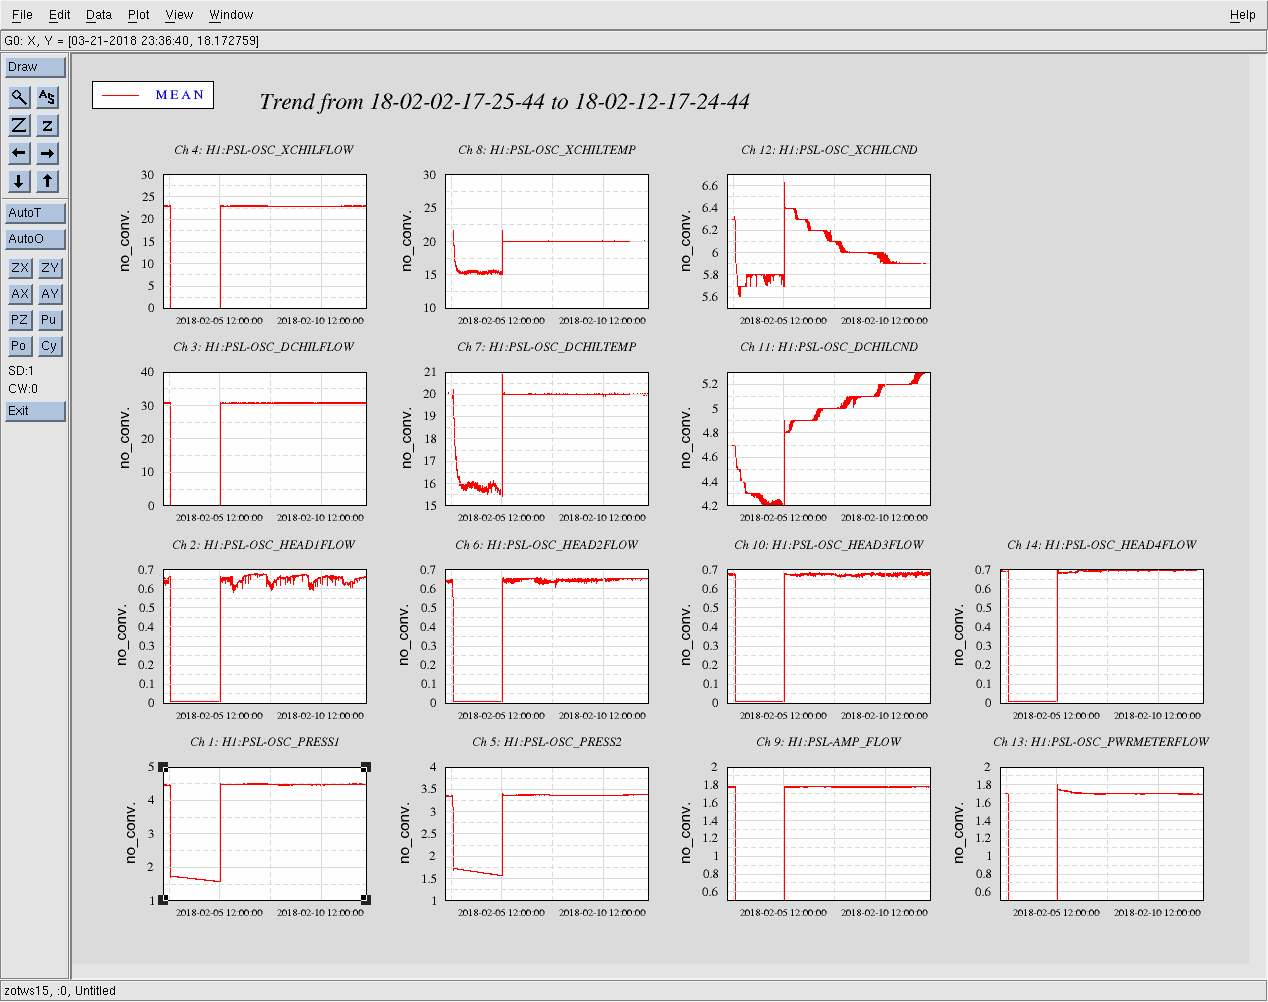Select the Ch 6 HEAD2FLOW graph
The width and height of the screenshot is (1268, 1002).
(x=547, y=636)
